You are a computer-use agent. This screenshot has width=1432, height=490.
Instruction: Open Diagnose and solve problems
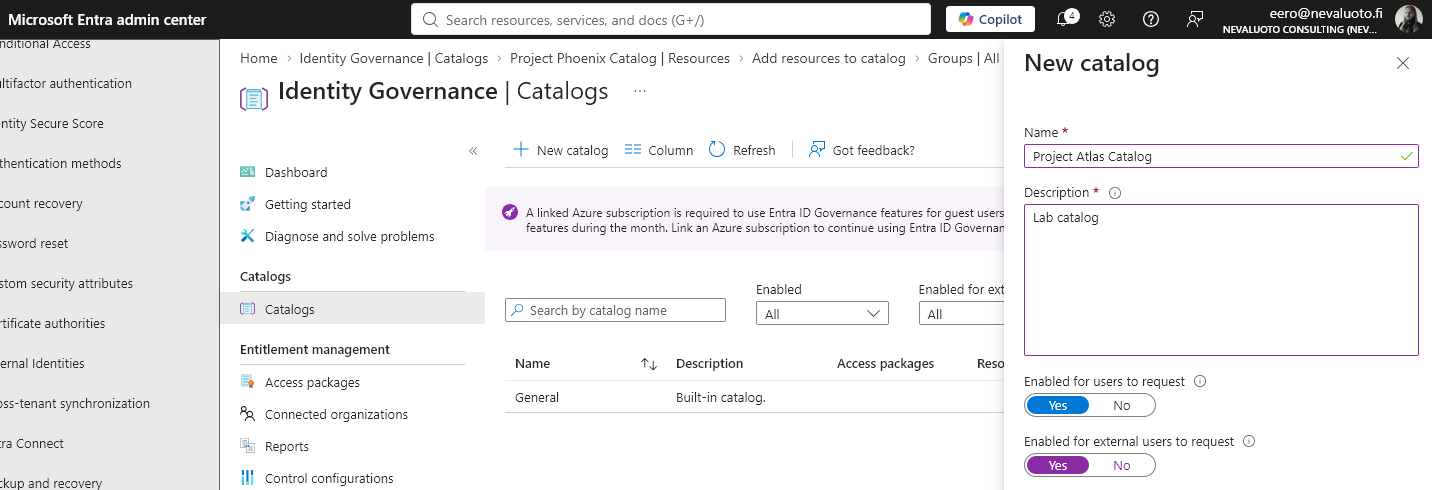point(352,236)
